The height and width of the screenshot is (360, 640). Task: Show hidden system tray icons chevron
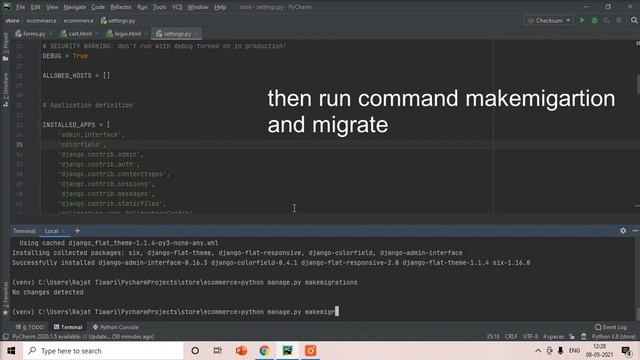tap(538, 351)
